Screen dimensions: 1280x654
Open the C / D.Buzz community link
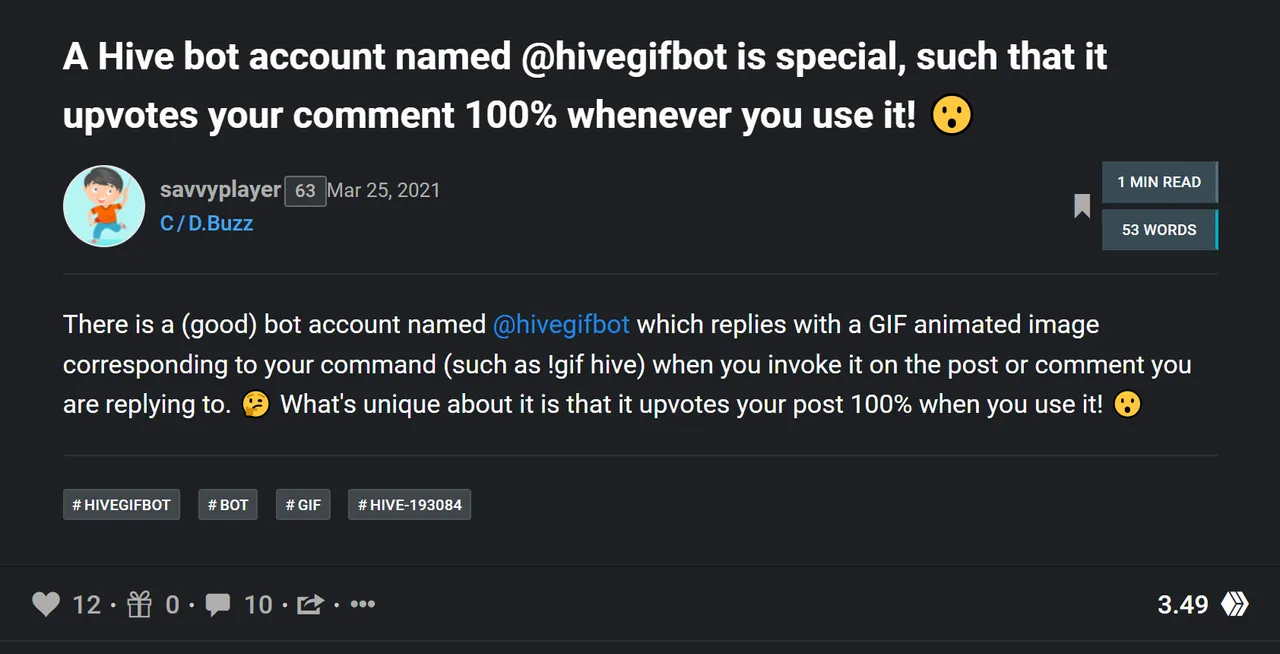(x=206, y=223)
